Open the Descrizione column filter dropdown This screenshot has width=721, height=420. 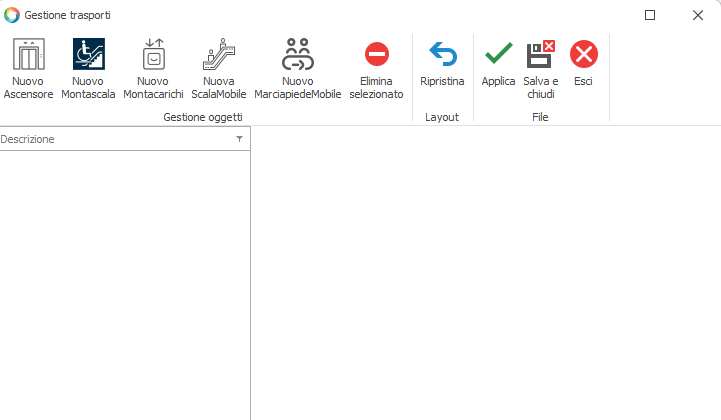[239, 139]
